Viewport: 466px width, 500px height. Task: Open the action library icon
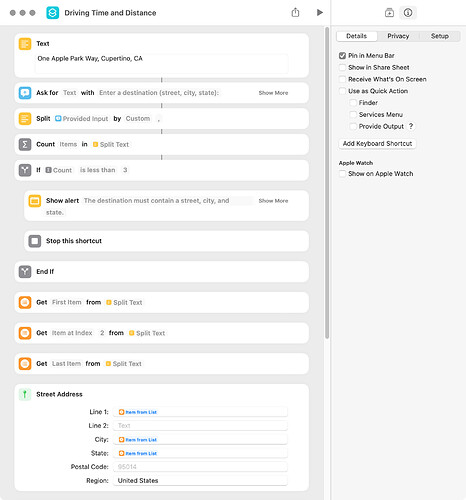389,13
